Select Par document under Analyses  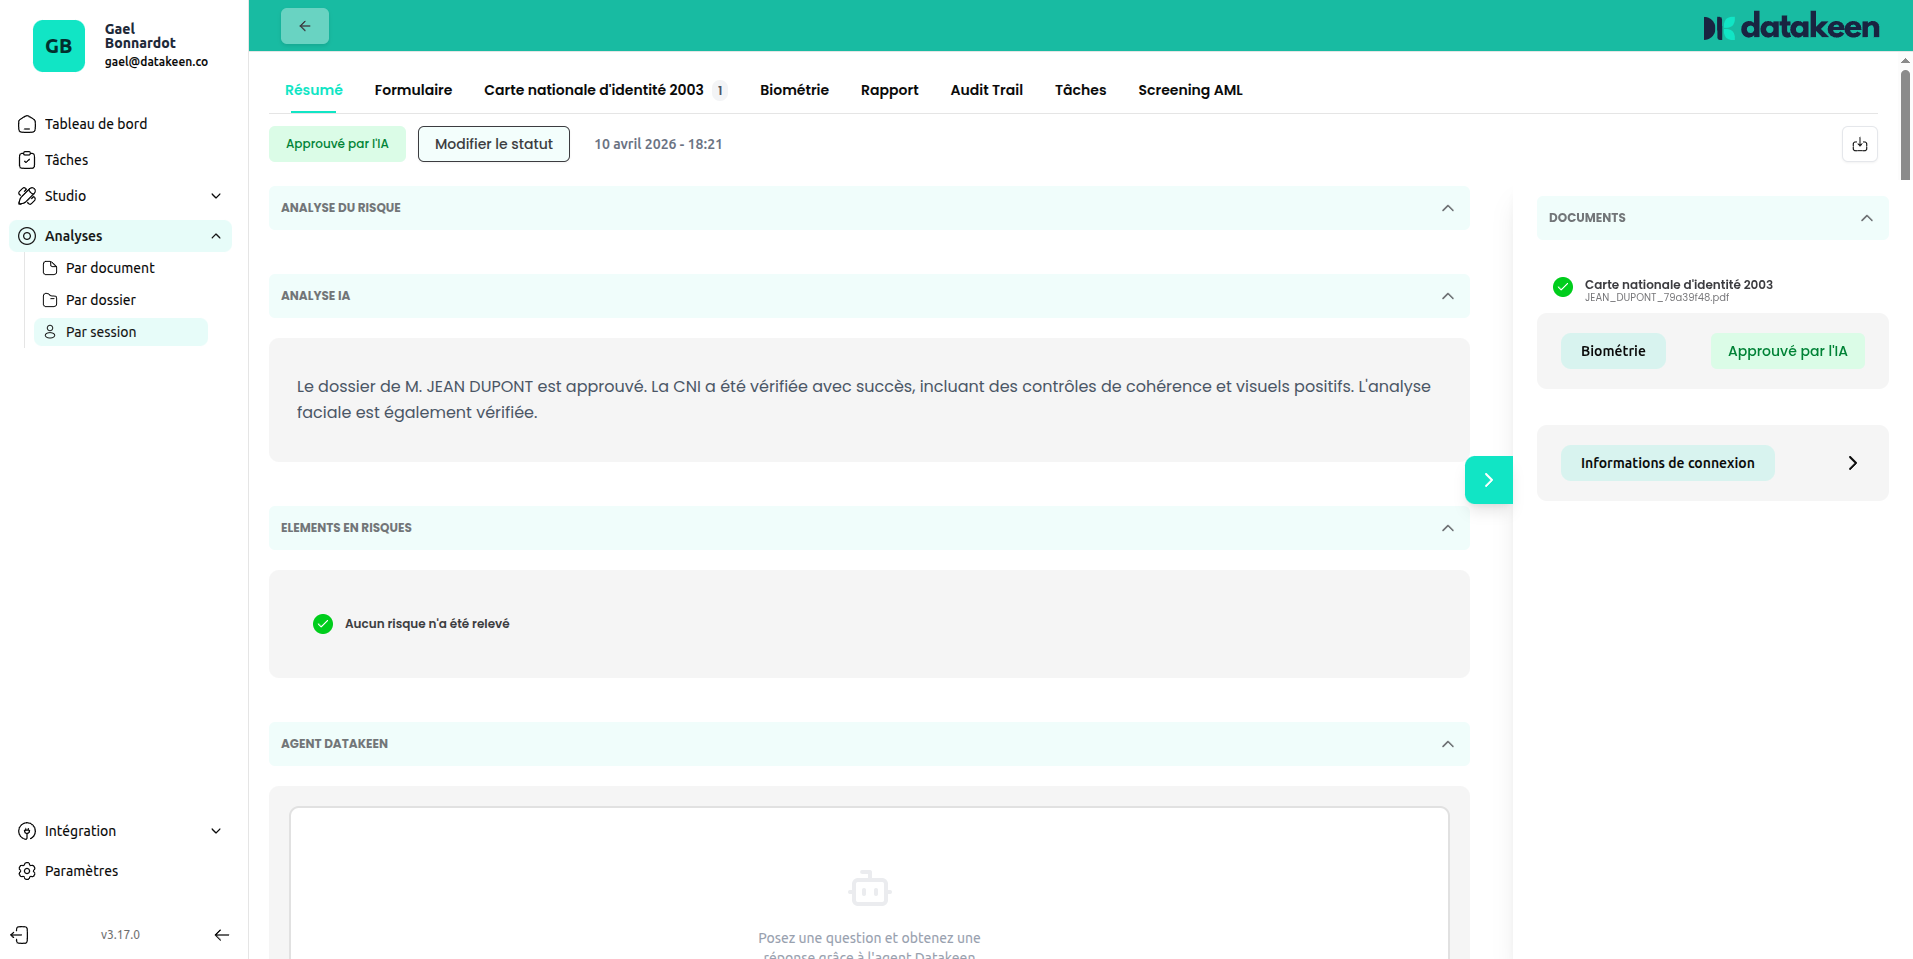click(x=110, y=267)
